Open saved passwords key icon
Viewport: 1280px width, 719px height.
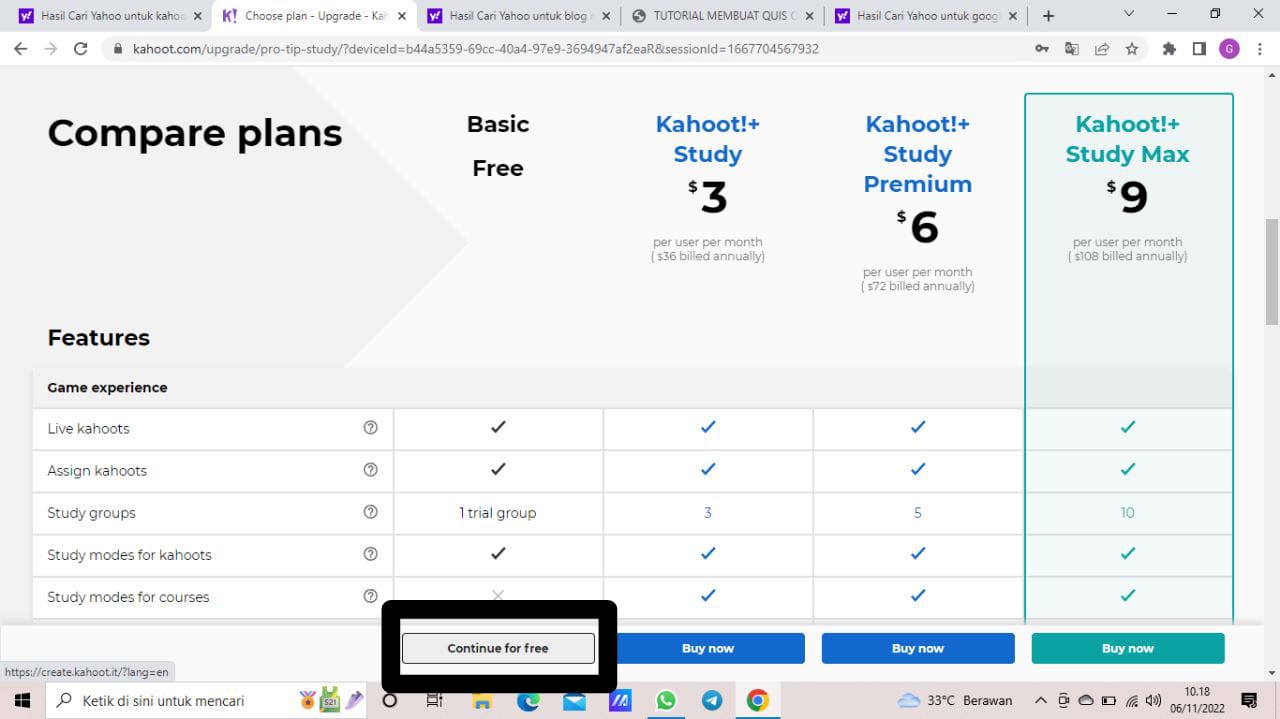1042,48
